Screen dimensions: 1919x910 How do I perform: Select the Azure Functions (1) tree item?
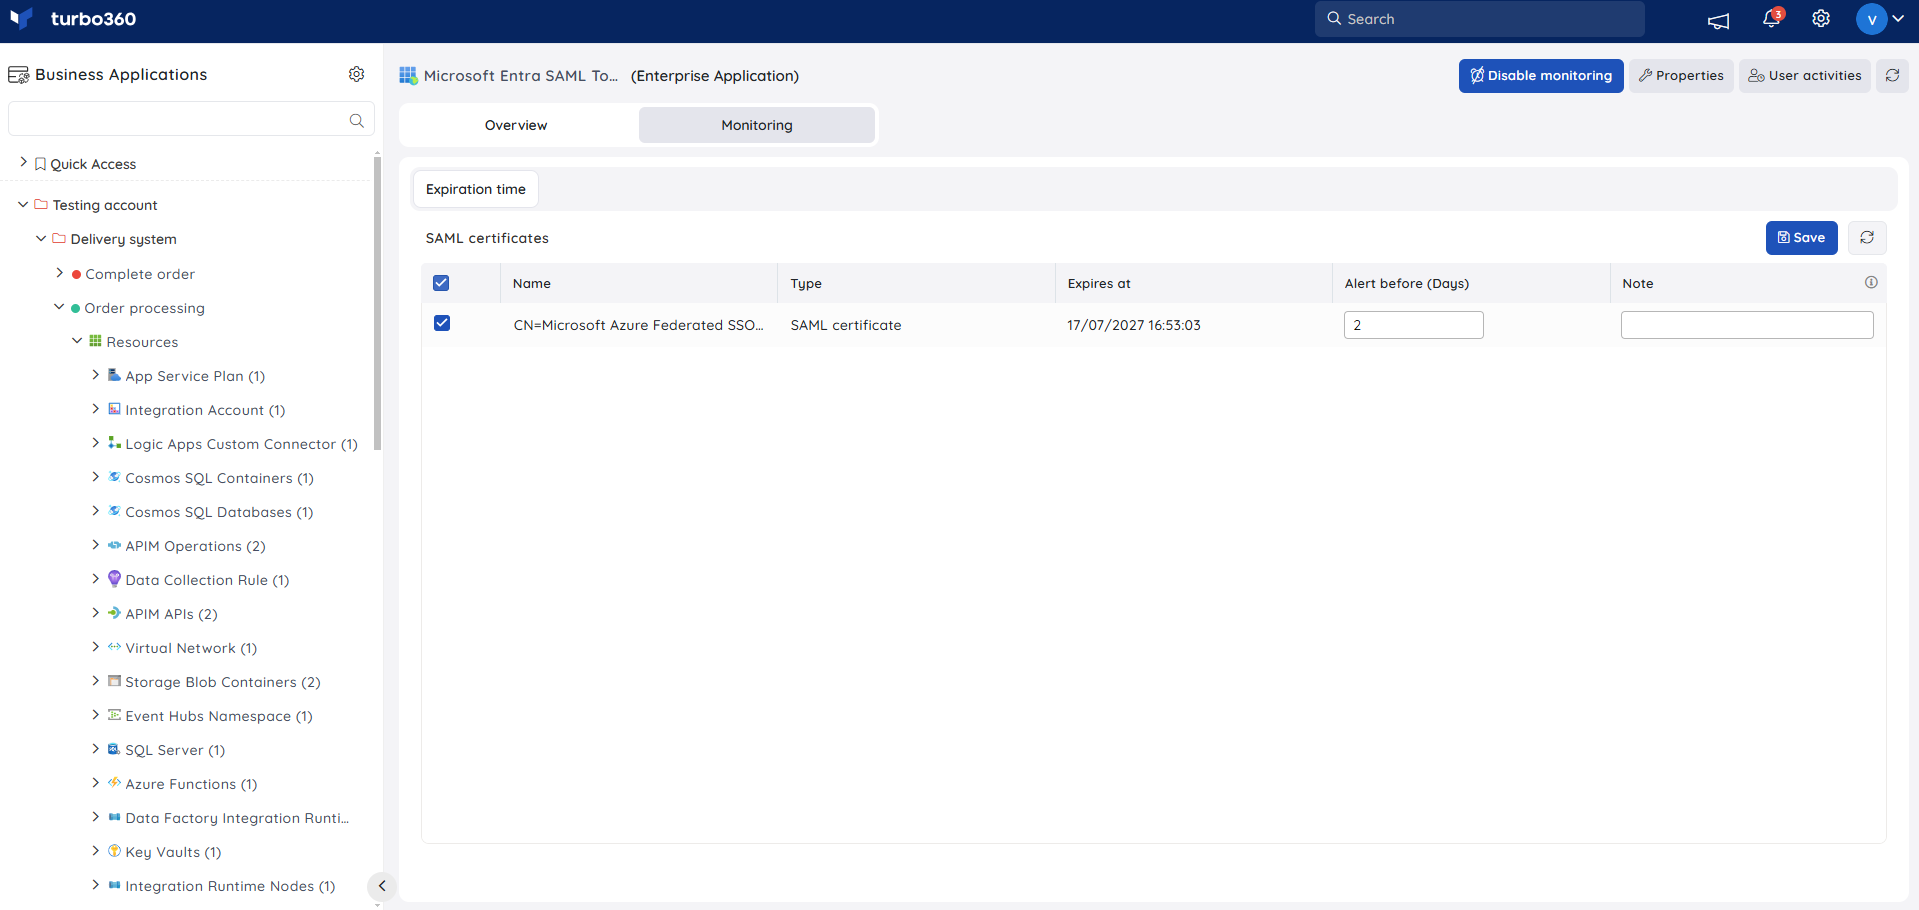point(191,784)
